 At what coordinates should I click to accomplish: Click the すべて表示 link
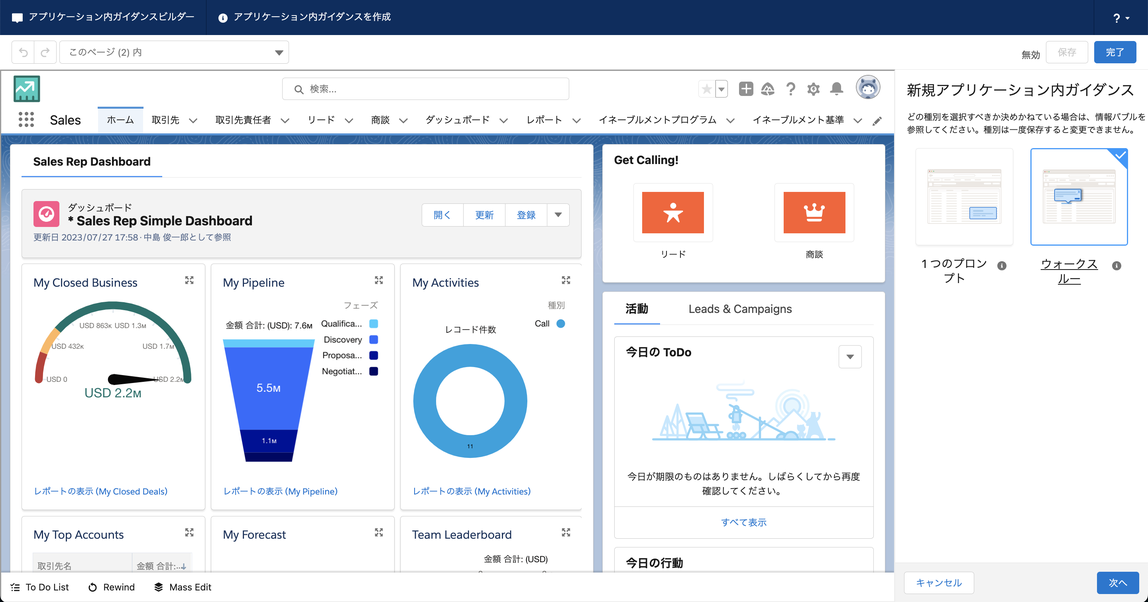pos(744,523)
